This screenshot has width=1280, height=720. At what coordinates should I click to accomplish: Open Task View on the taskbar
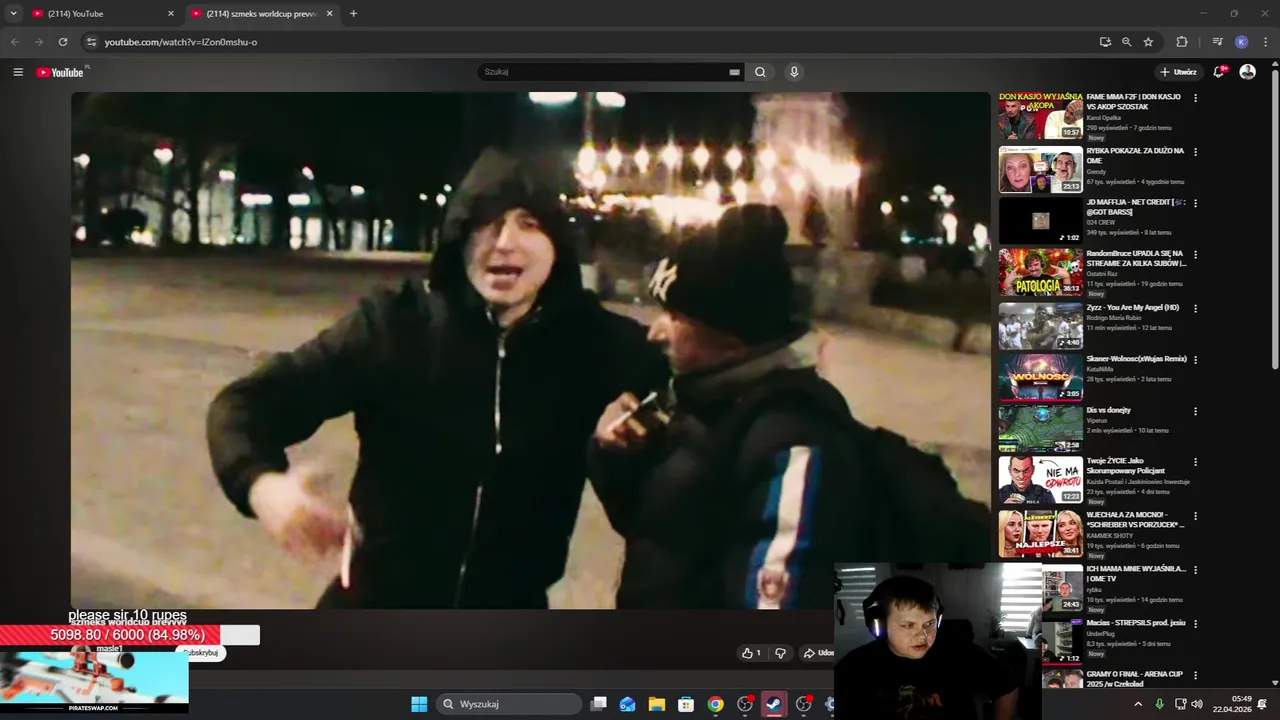click(598, 704)
